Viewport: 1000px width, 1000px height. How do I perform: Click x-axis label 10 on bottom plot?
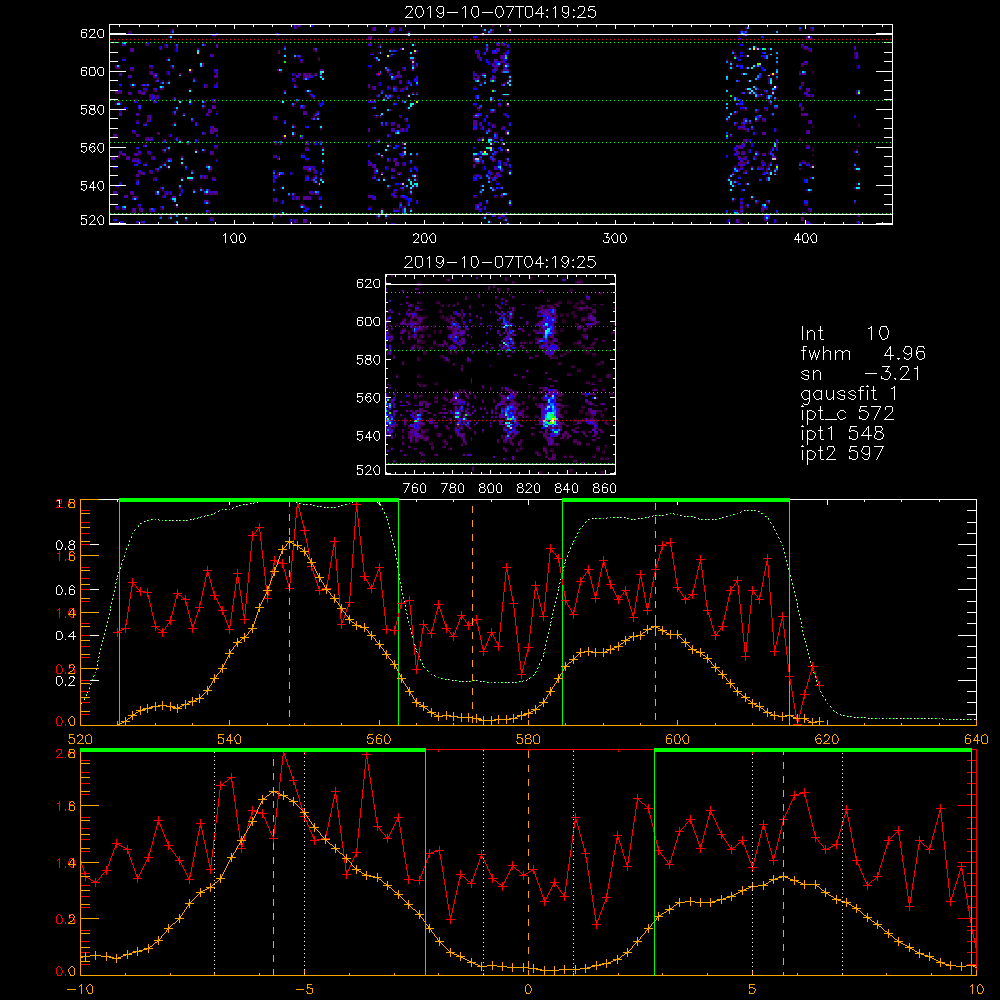976,990
